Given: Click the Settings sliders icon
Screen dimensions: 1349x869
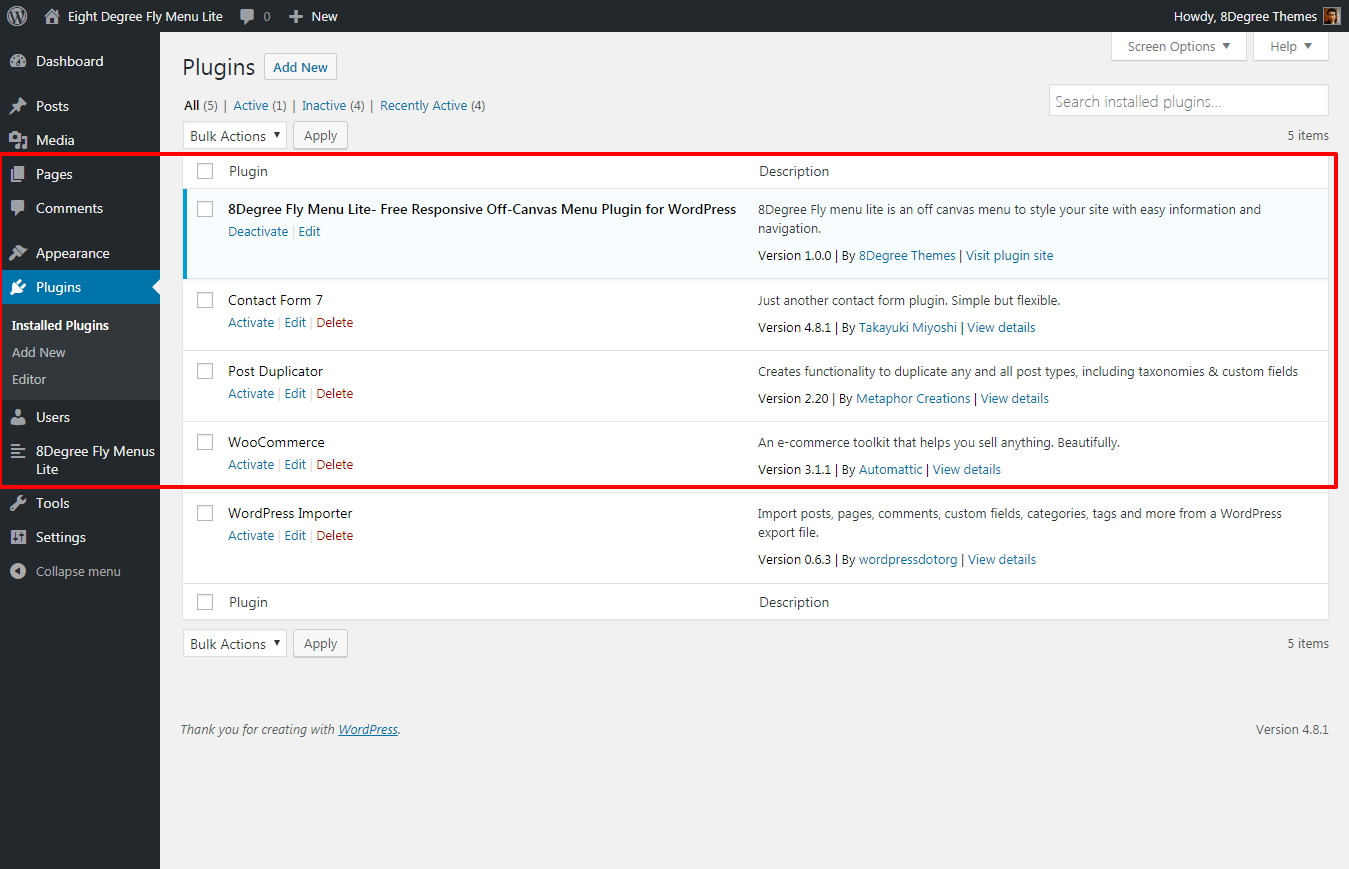Looking at the screenshot, I should tap(18, 537).
